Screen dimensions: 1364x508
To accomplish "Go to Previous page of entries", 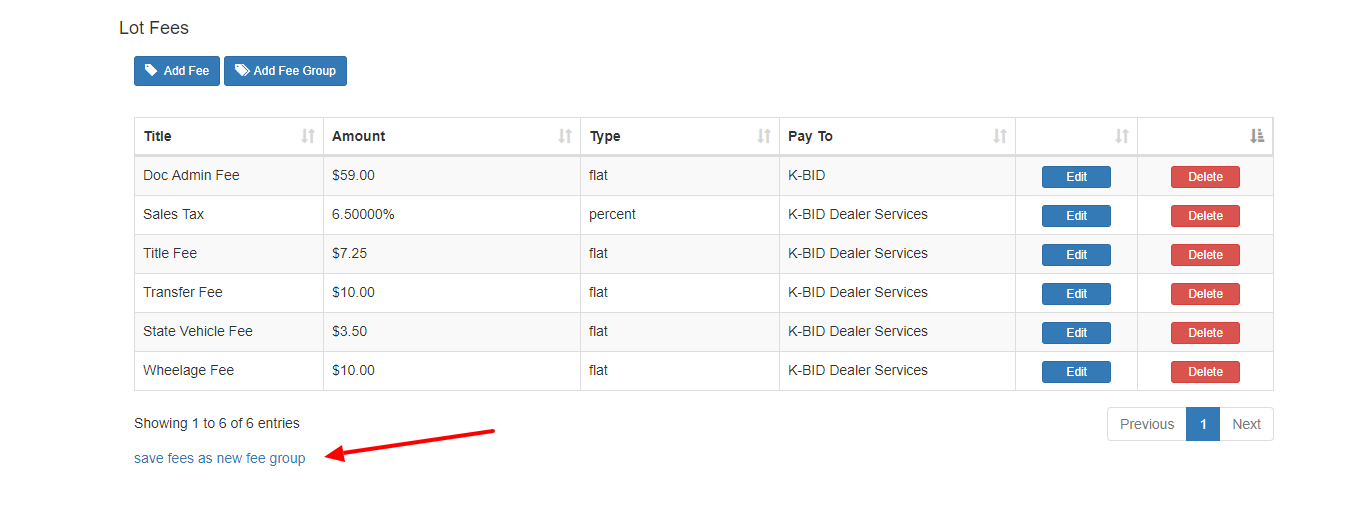I will coord(1147,424).
